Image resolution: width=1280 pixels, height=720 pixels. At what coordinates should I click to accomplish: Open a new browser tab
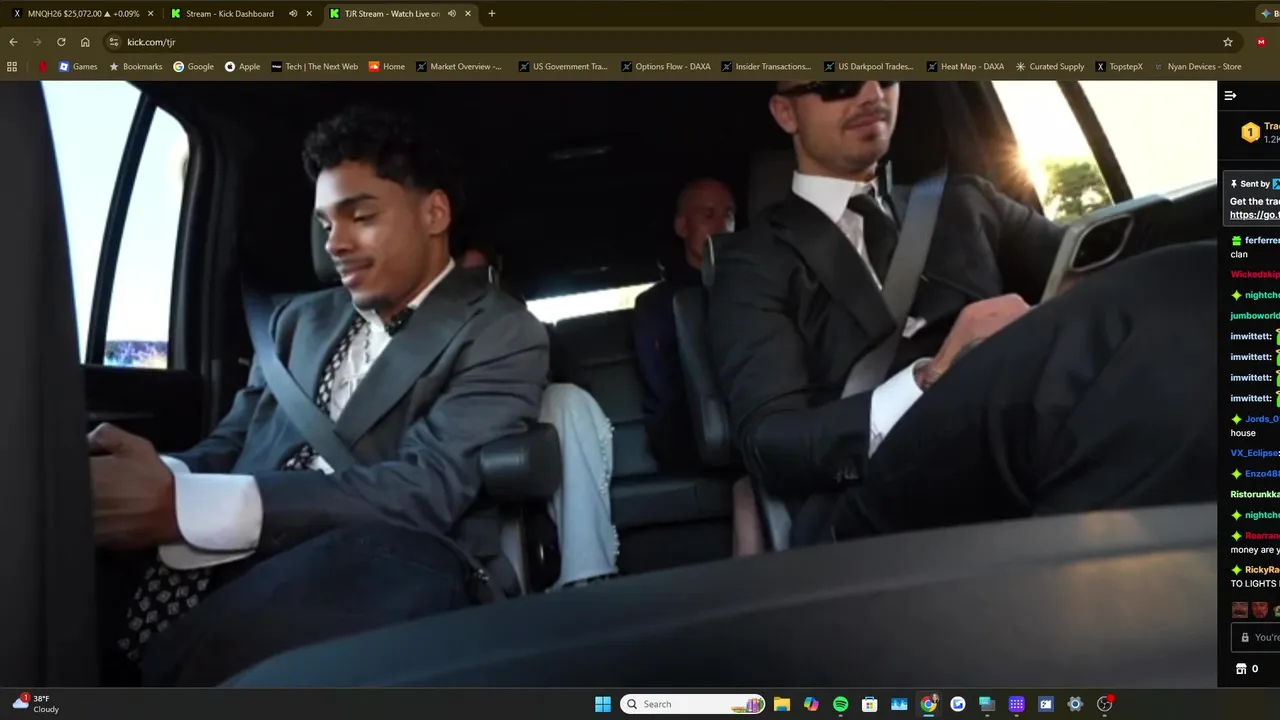[x=491, y=14]
